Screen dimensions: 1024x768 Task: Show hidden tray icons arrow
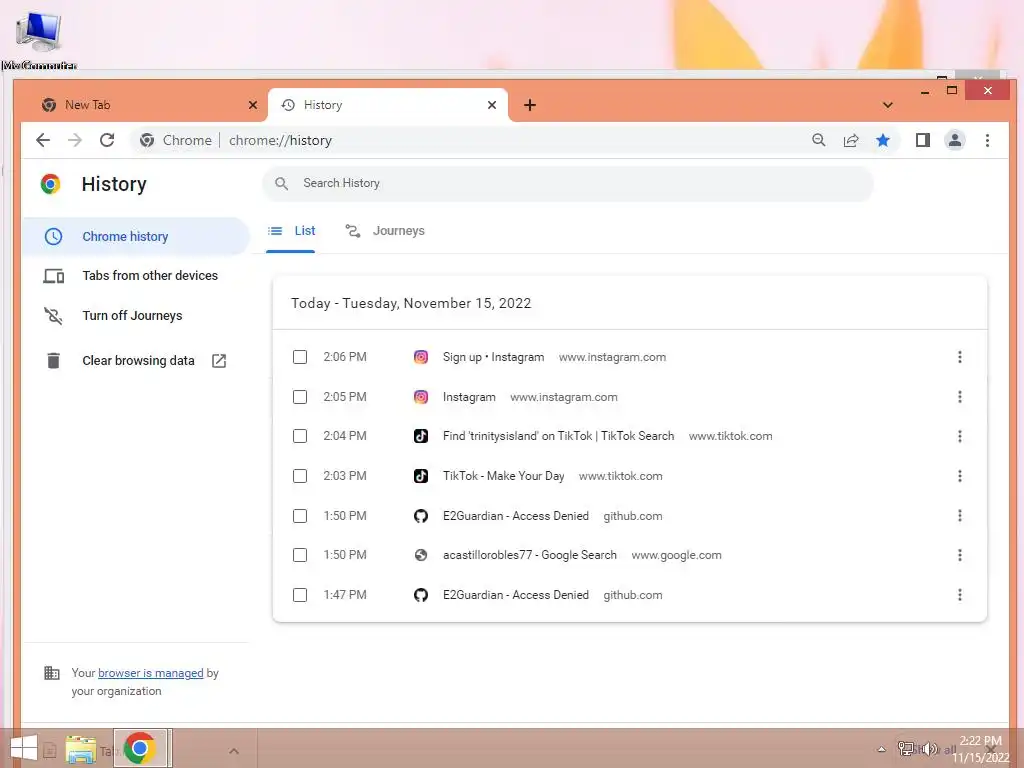pyautogui.click(x=881, y=749)
